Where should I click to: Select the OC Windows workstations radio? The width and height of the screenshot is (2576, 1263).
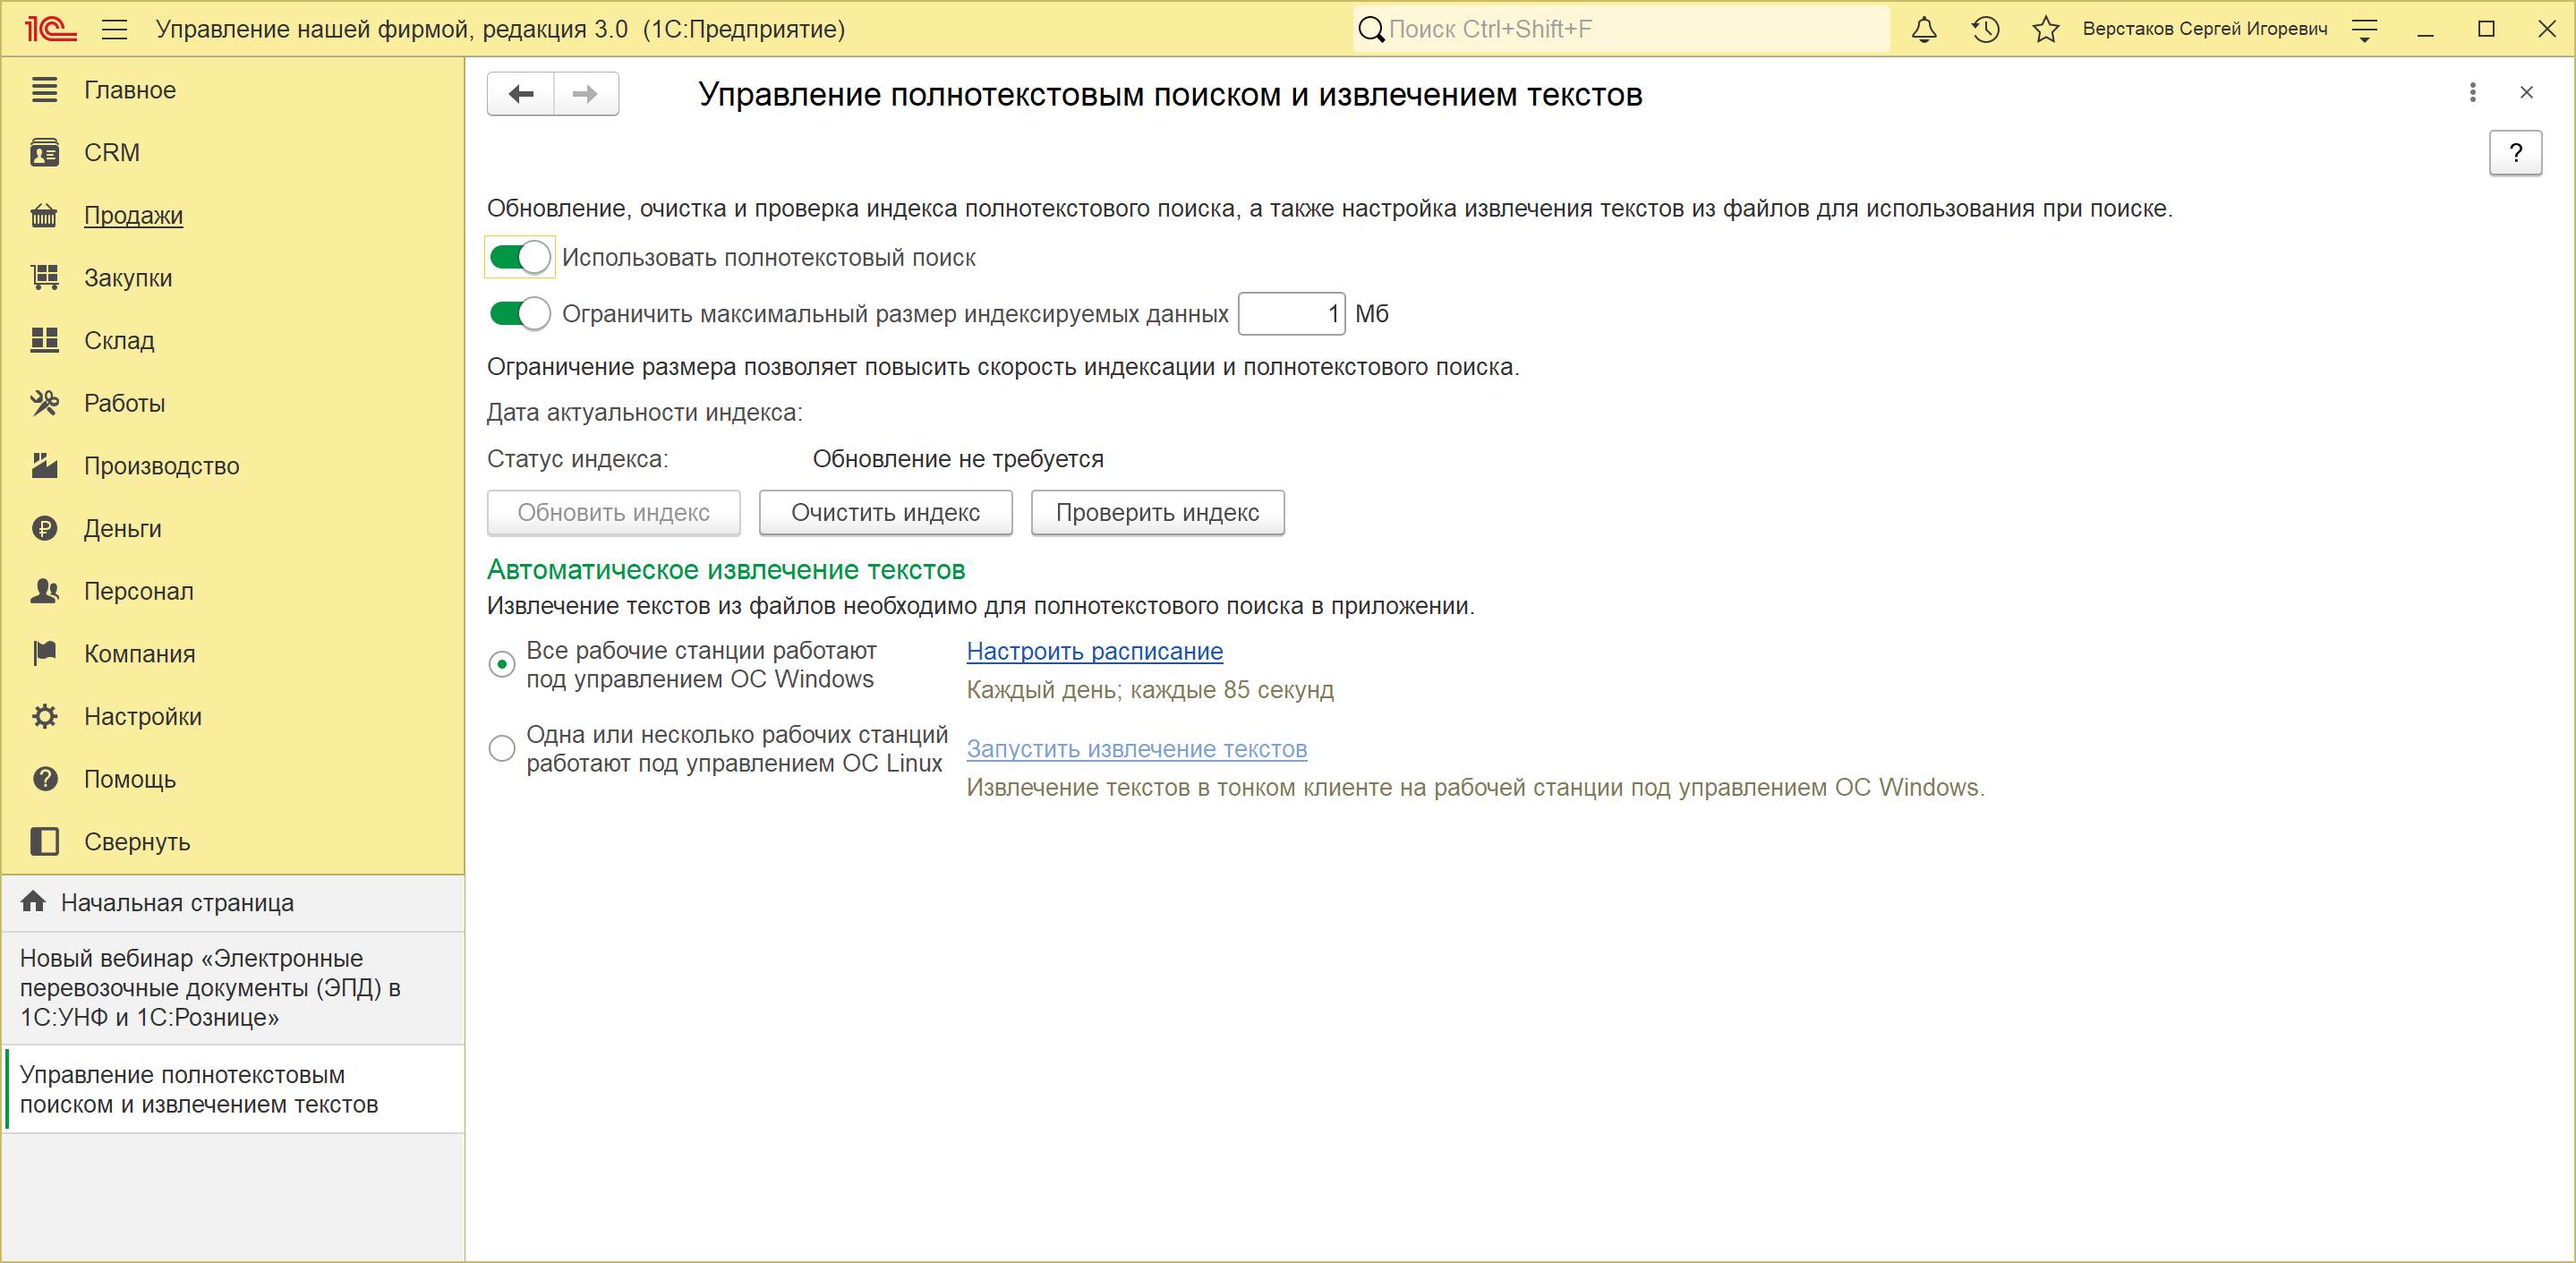(502, 665)
